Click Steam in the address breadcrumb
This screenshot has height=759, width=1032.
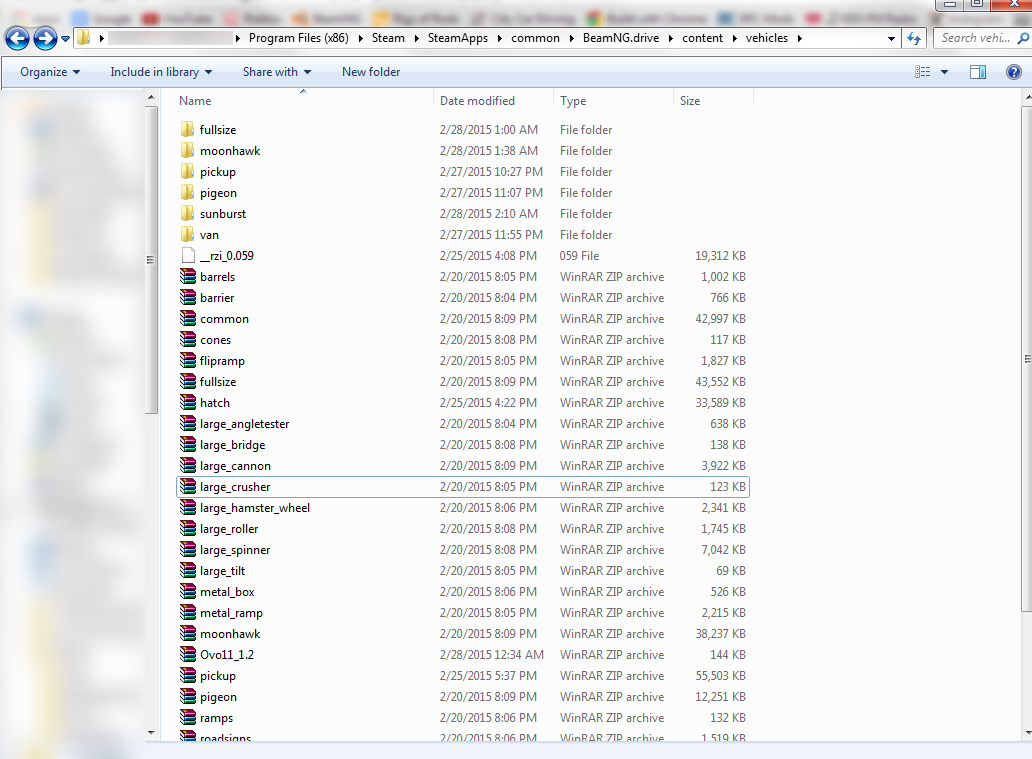(x=388, y=38)
